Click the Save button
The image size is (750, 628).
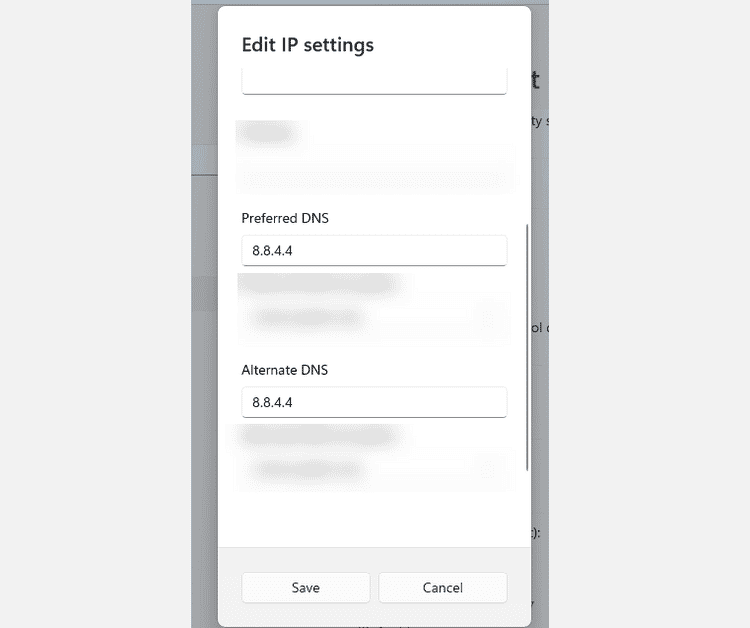coord(305,588)
